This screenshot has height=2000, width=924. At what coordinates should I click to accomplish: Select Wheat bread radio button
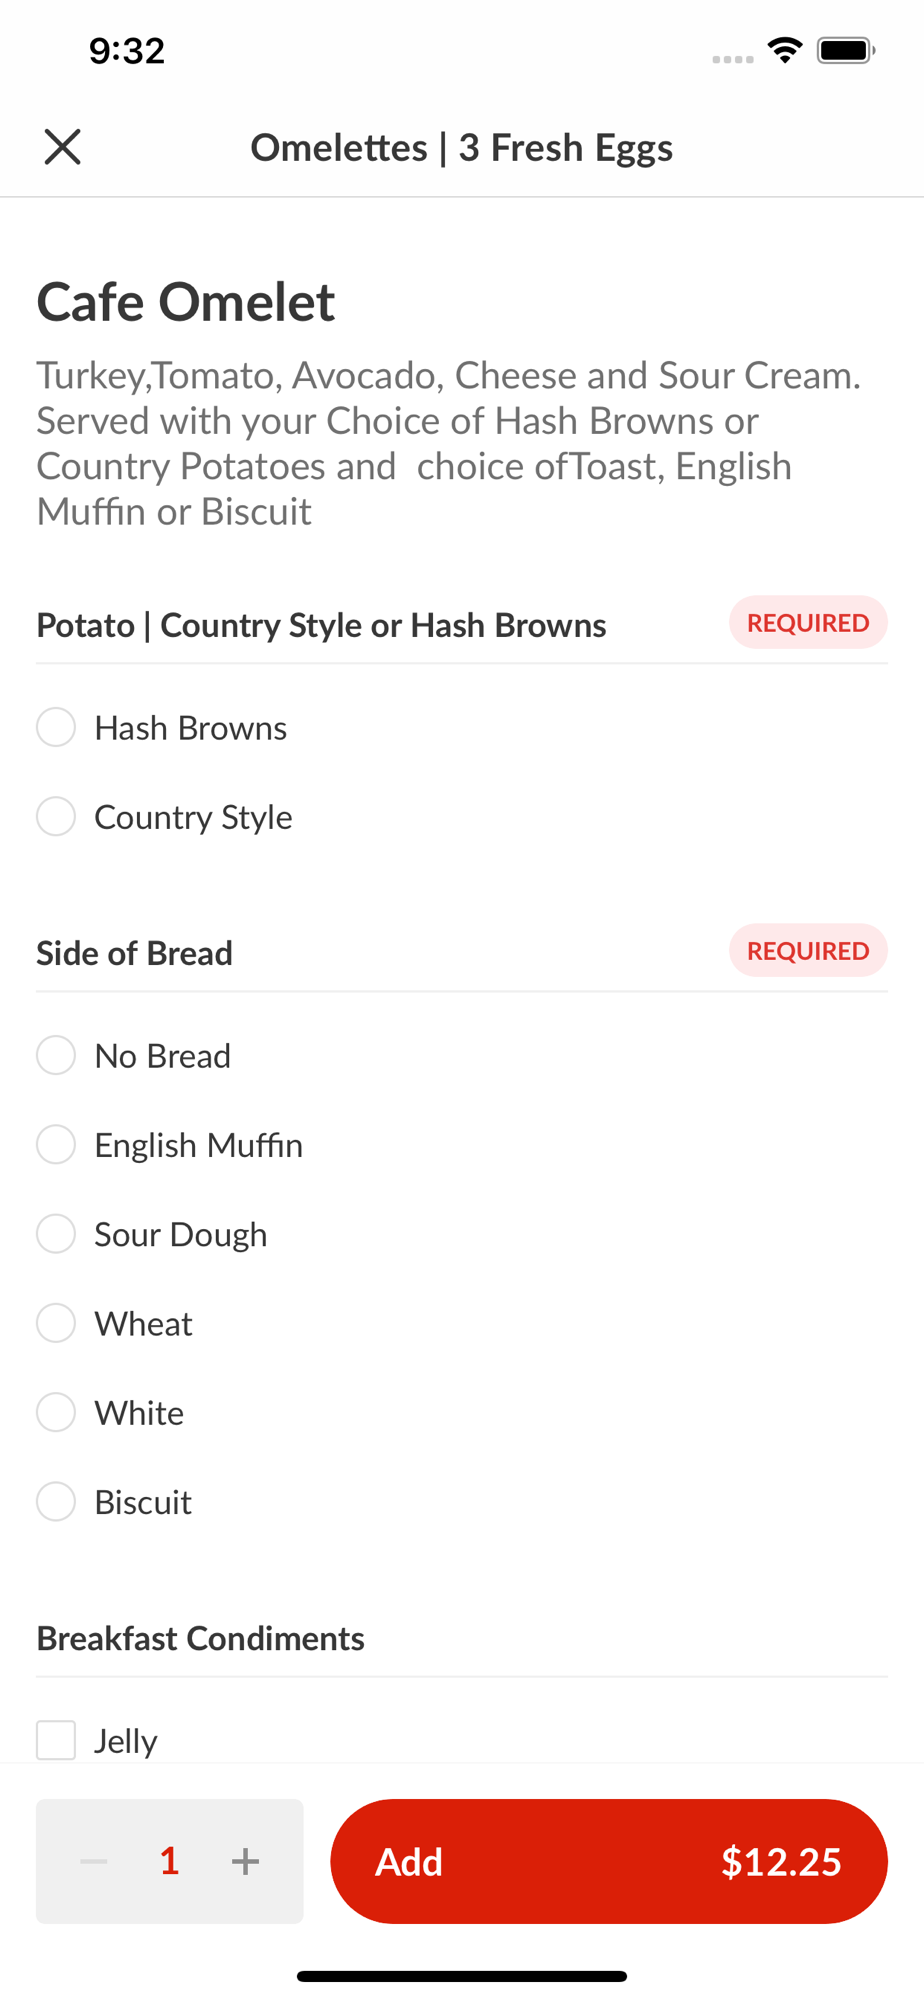click(56, 1323)
